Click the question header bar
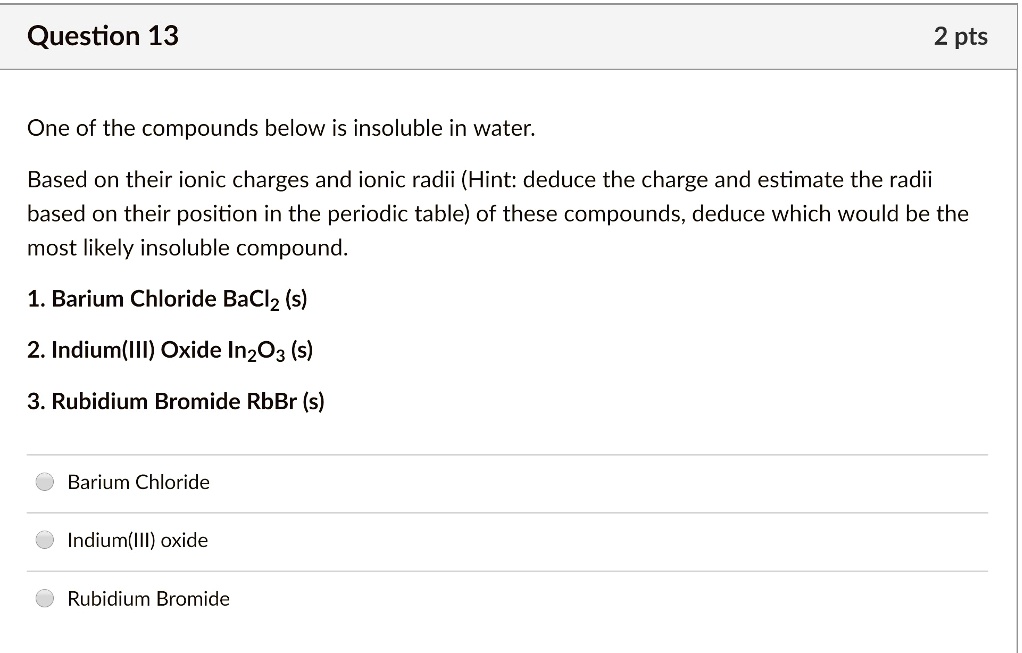Viewport: 1022px width, 653px height. pyautogui.click(x=511, y=36)
